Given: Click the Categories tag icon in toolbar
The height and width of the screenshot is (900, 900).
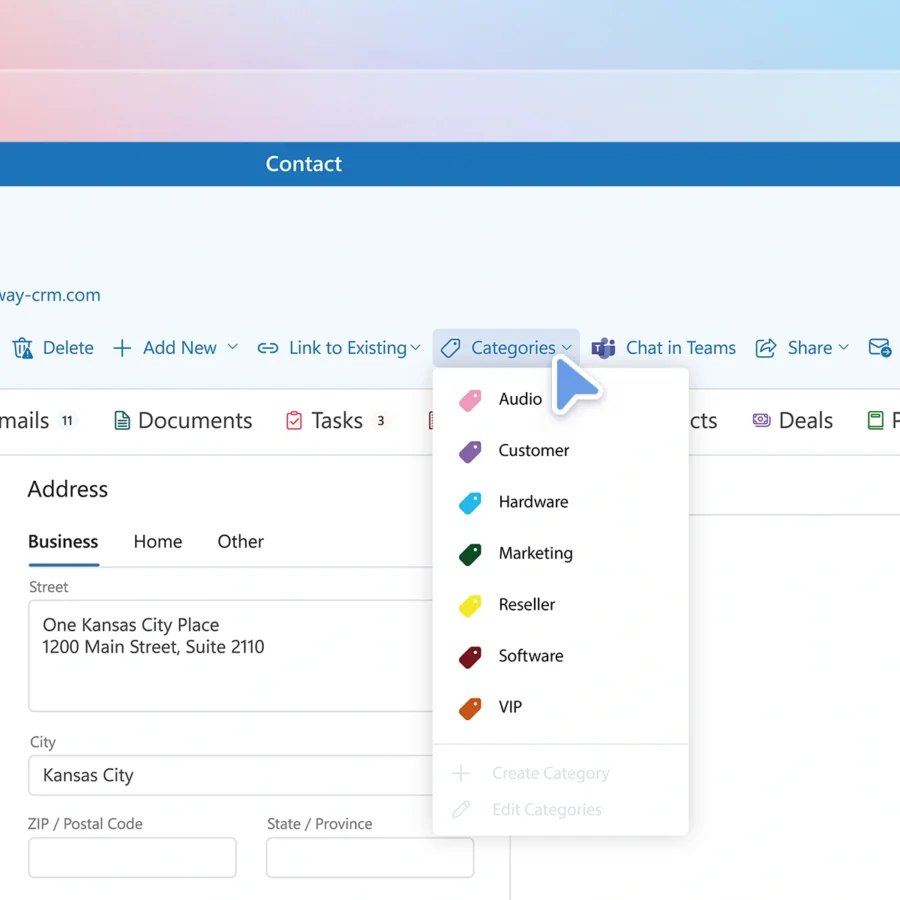Looking at the screenshot, I should tap(451, 348).
